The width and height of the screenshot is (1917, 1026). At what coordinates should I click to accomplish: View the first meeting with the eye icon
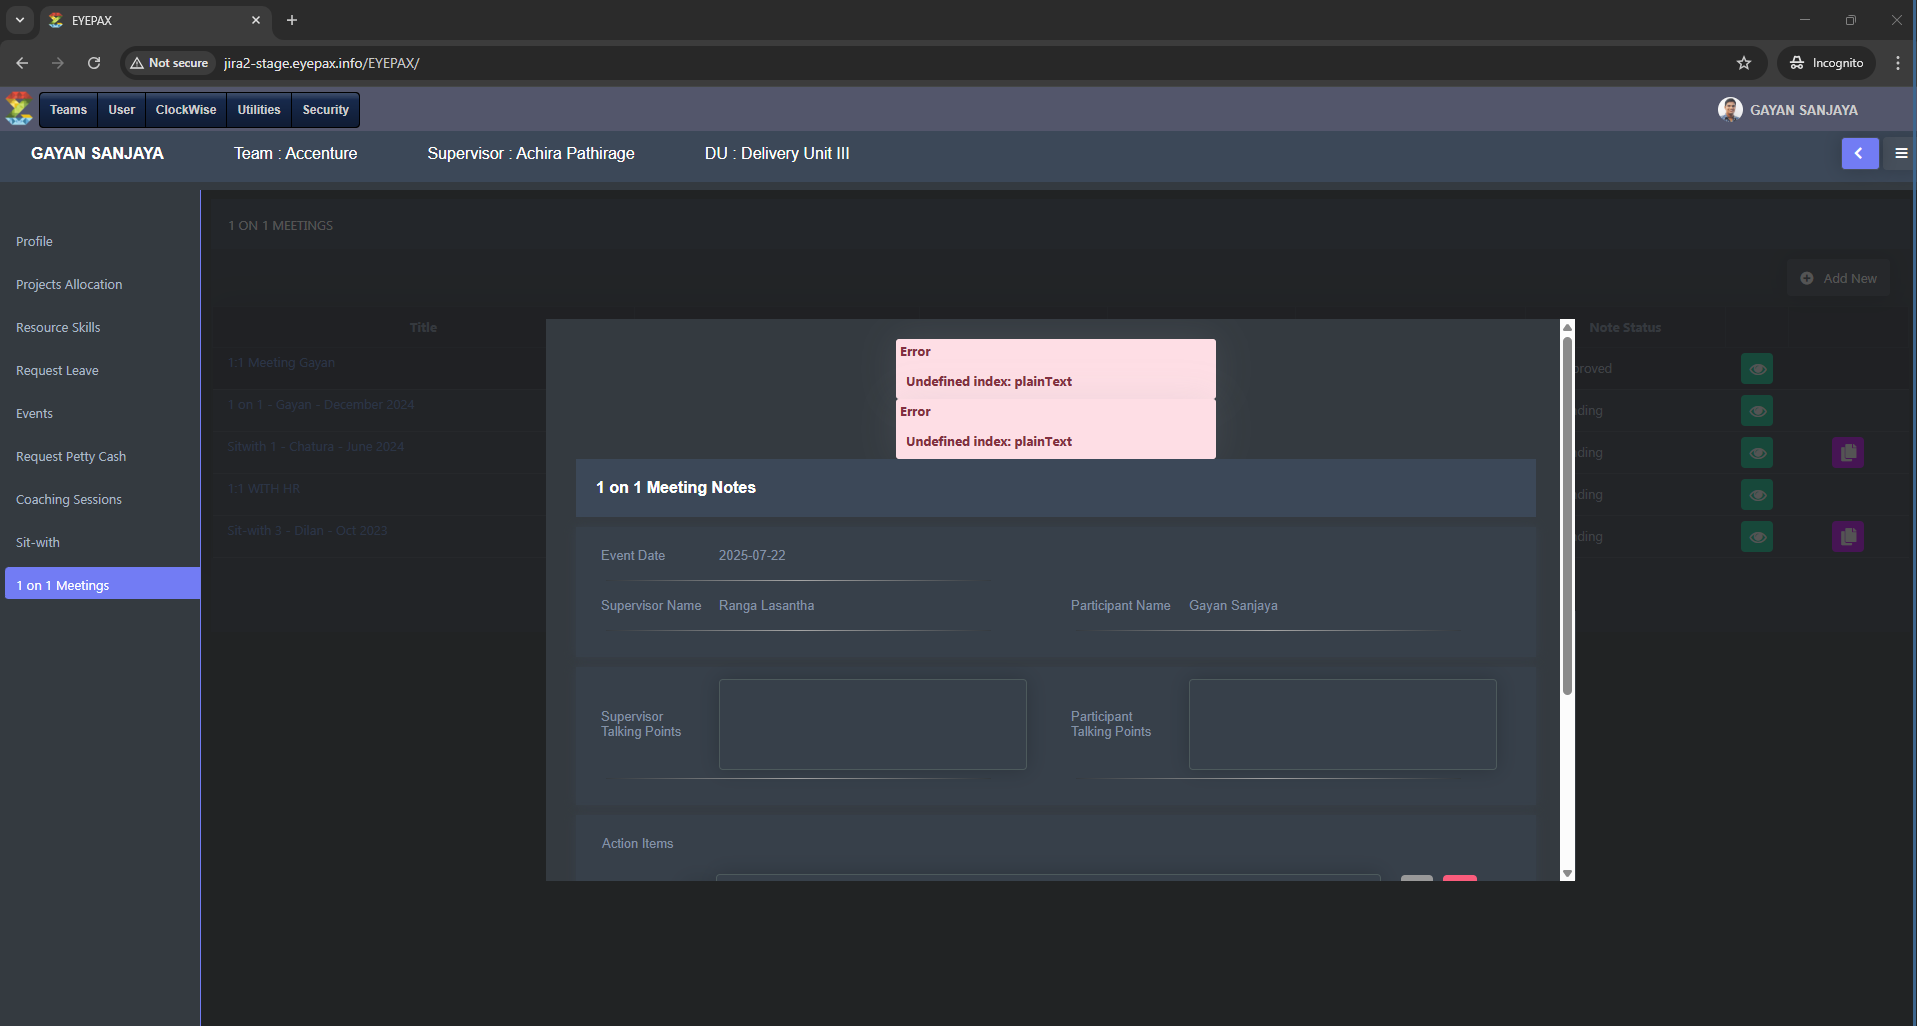(x=1756, y=369)
